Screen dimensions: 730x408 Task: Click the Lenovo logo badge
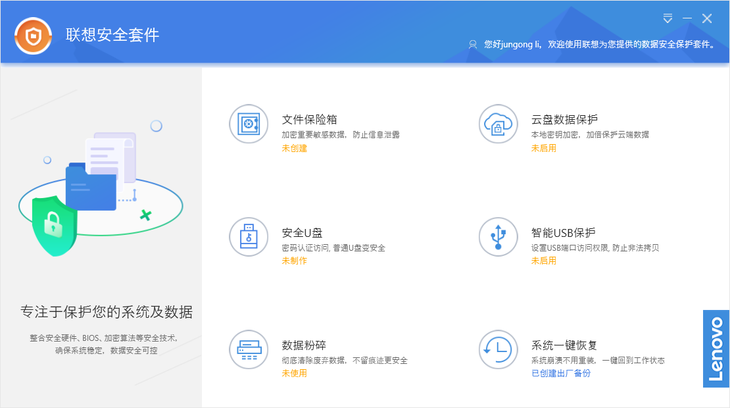tap(716, 349)
